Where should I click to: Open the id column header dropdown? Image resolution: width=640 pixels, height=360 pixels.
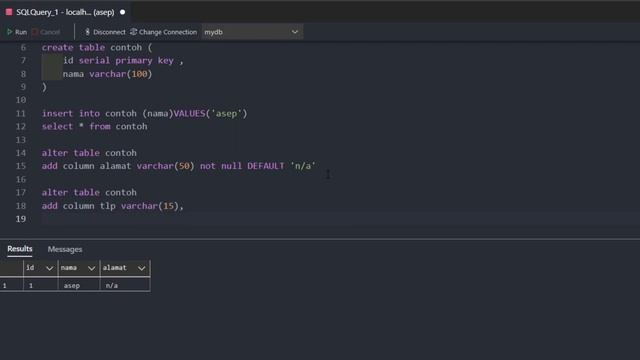[49, 268]
